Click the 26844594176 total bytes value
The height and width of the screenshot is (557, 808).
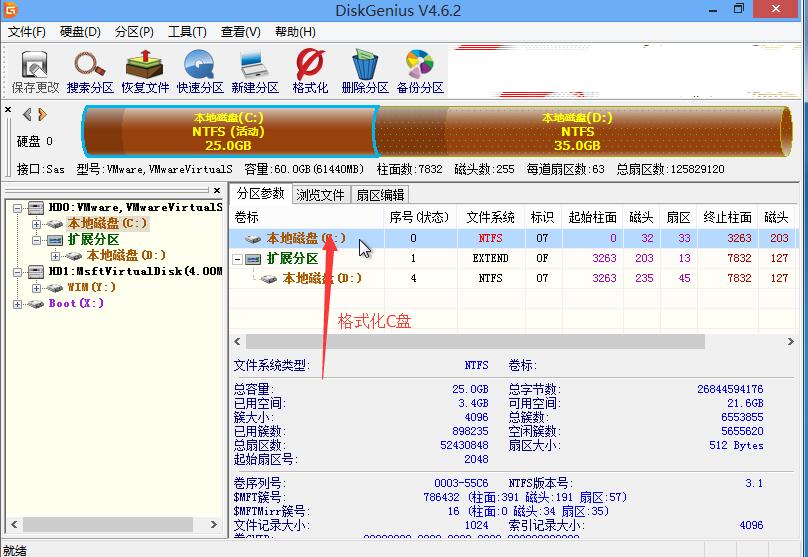[730, 390]
